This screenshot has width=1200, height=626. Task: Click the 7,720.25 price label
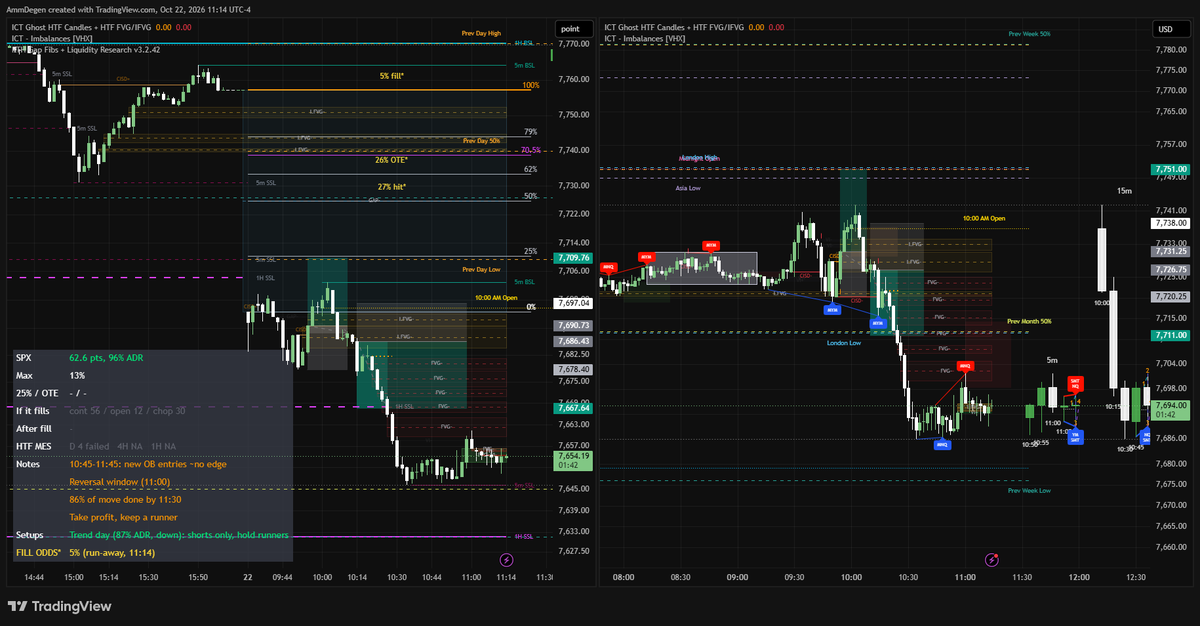pos(1169,296)
